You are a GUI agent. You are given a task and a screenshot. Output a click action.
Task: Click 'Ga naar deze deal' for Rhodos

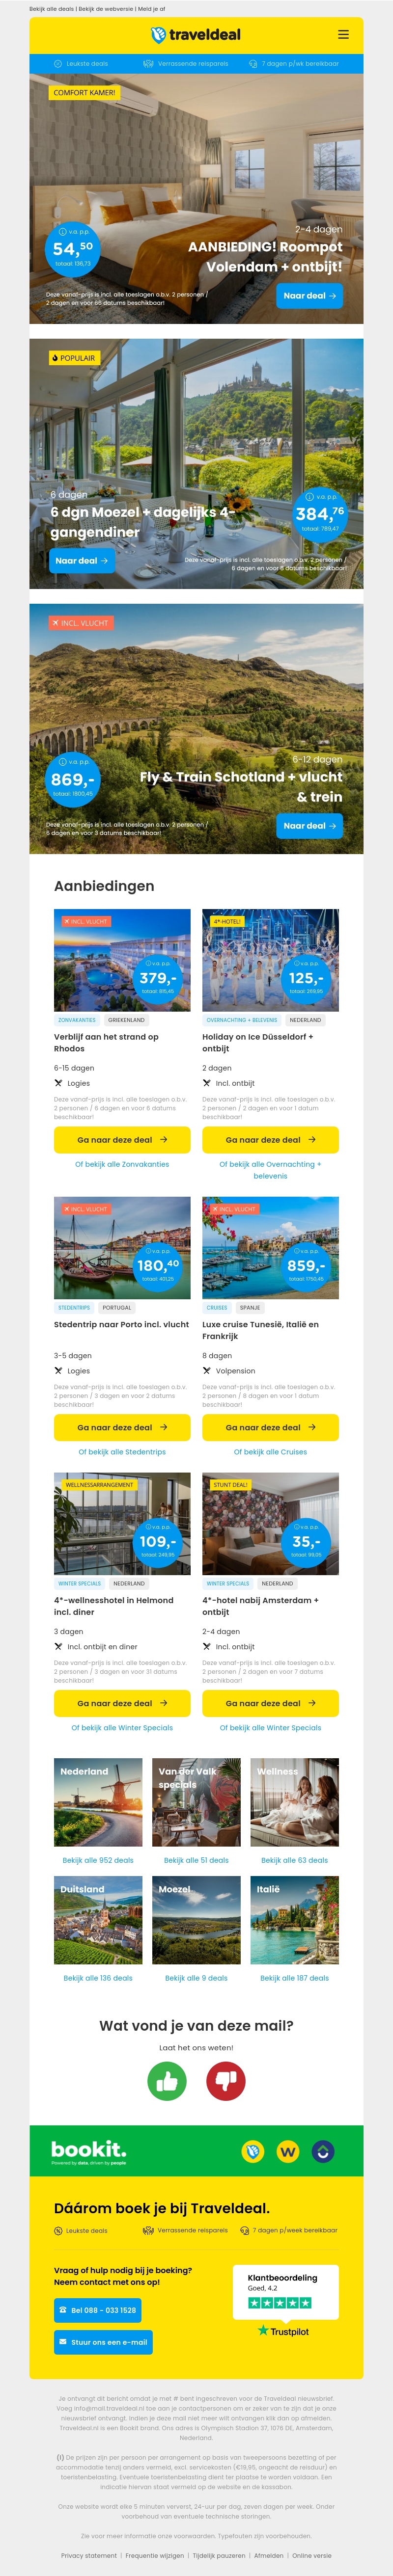tap(122, 1140)
